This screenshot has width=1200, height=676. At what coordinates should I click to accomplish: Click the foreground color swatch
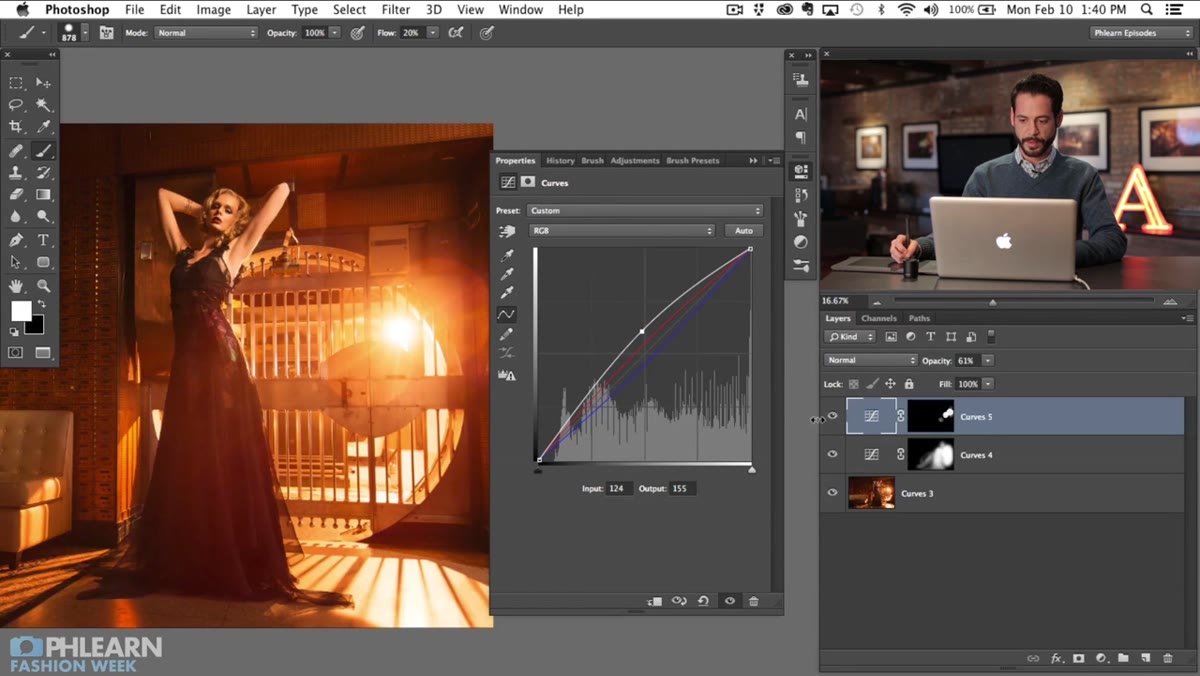19,311
